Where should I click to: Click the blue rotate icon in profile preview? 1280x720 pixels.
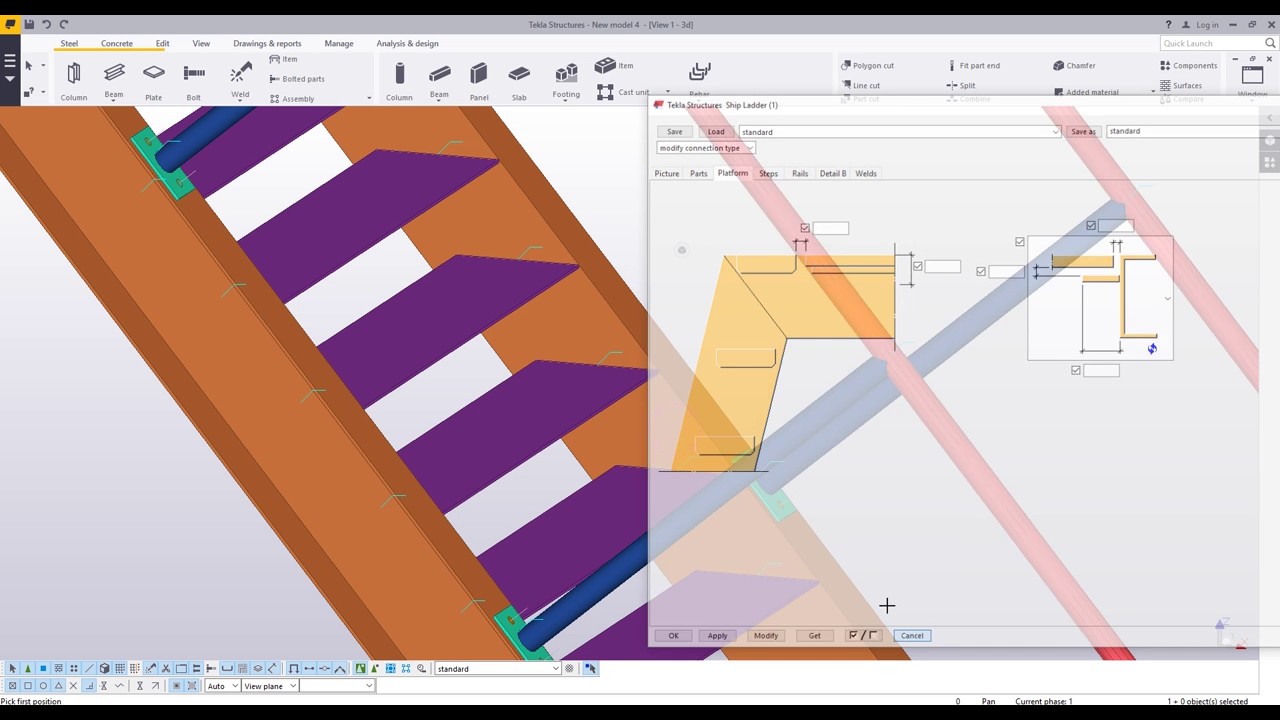coord(1152,348)
